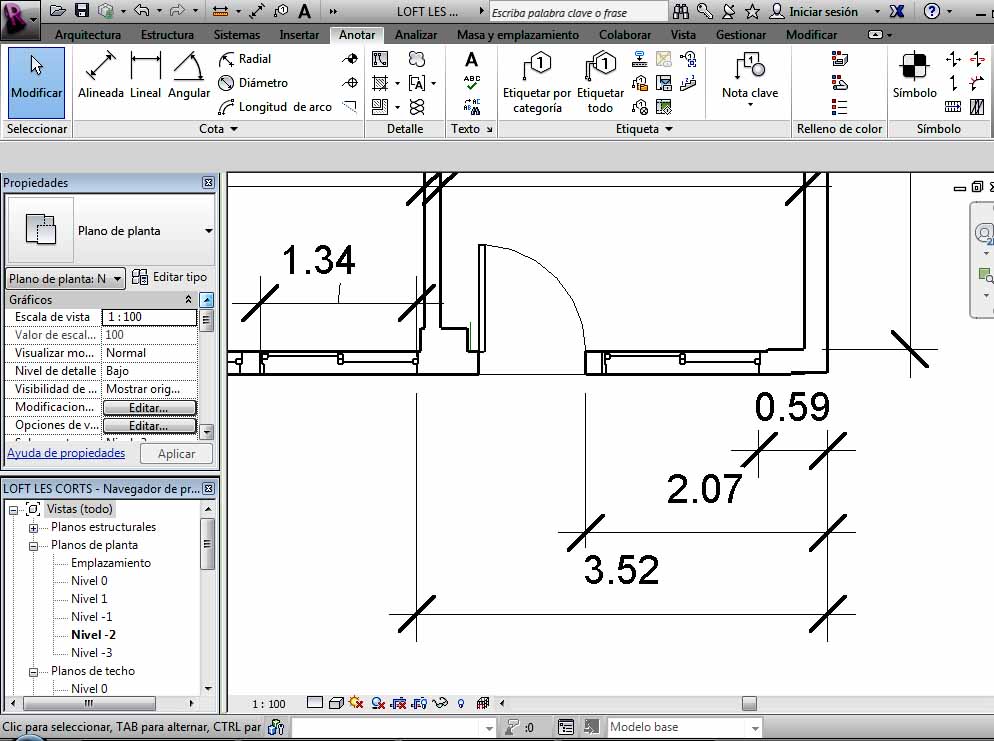Click the Diámetro dimension tool
This screenshot has height=741, width=994.
(253, 83)
